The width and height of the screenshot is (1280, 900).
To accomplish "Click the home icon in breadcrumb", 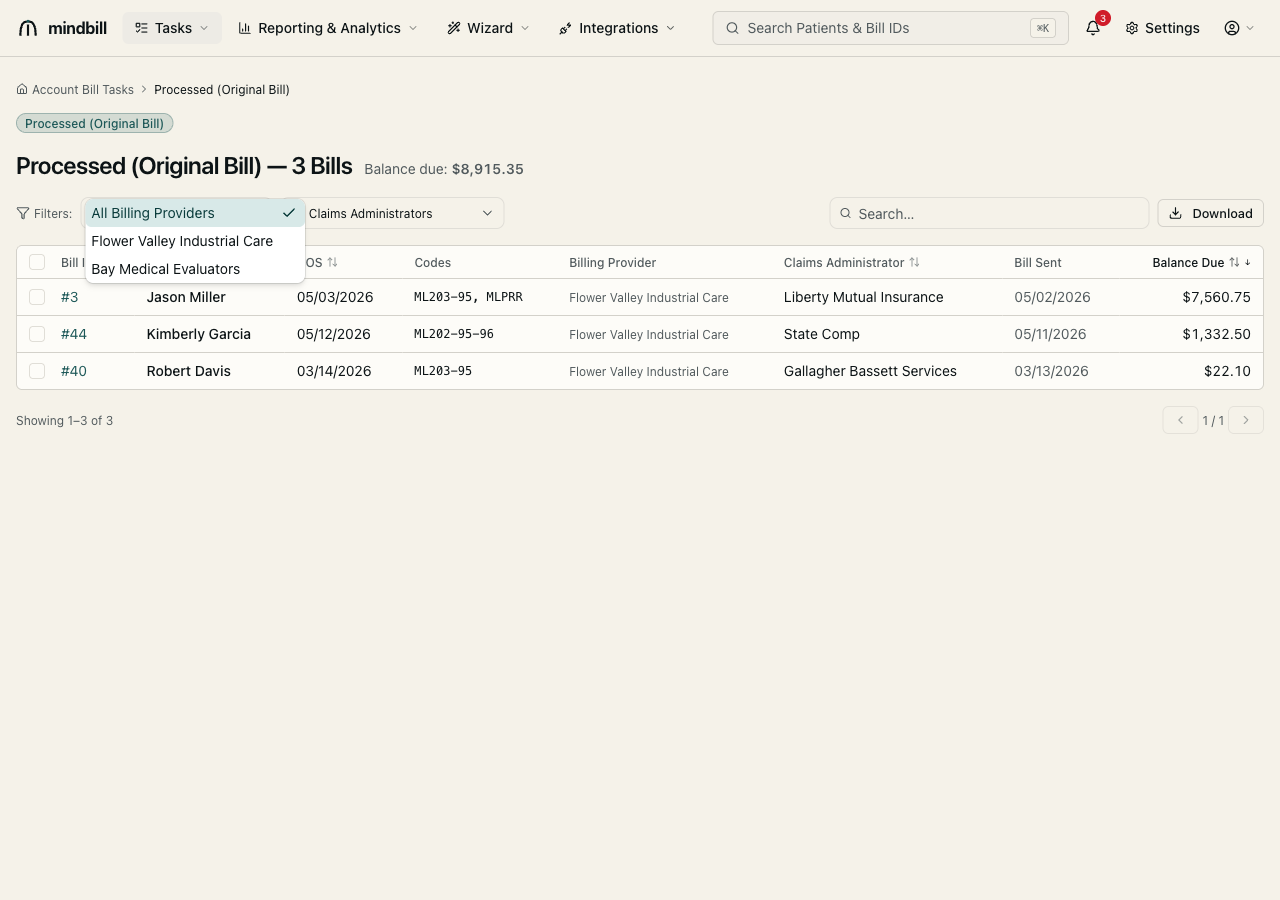I will point(22,89).
